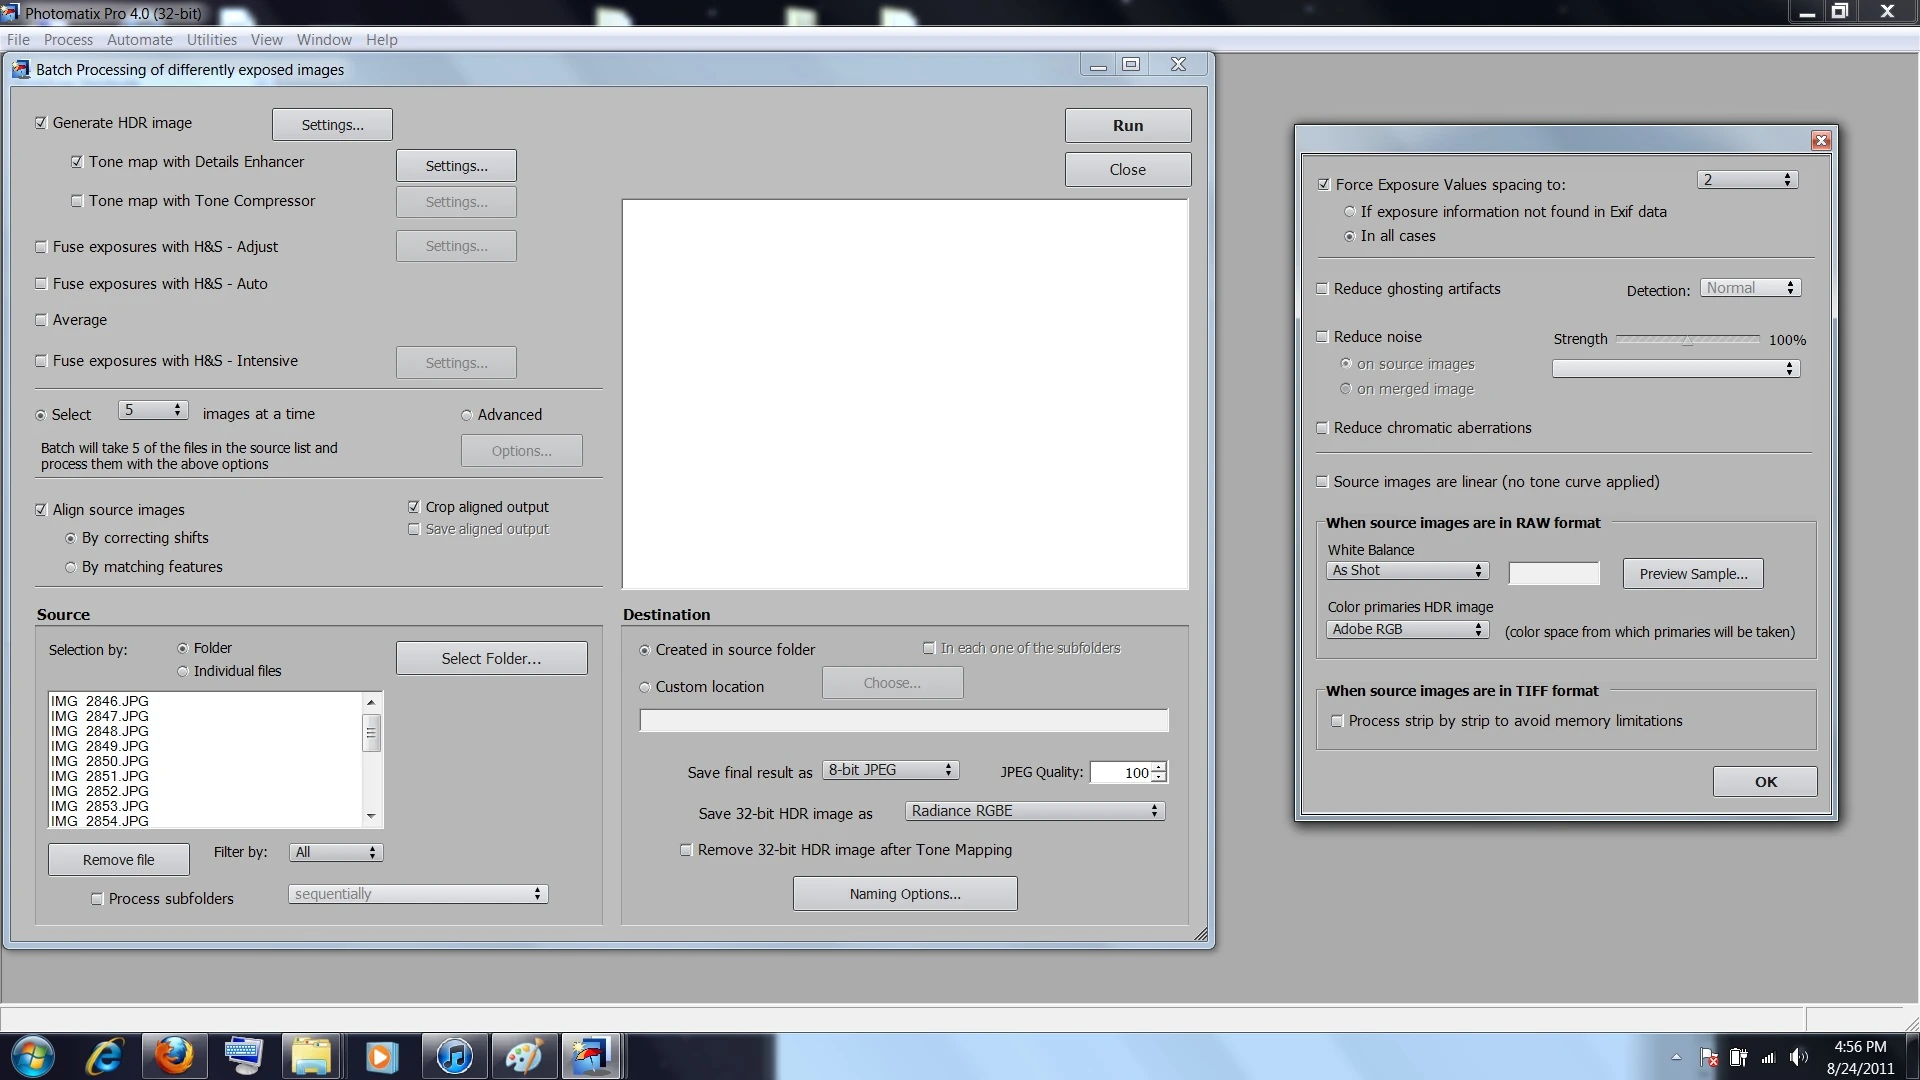Open Paint from the taskbar
Image resolution: width=1920 pixels, height=1080 pixels.
pos(524,1056)
